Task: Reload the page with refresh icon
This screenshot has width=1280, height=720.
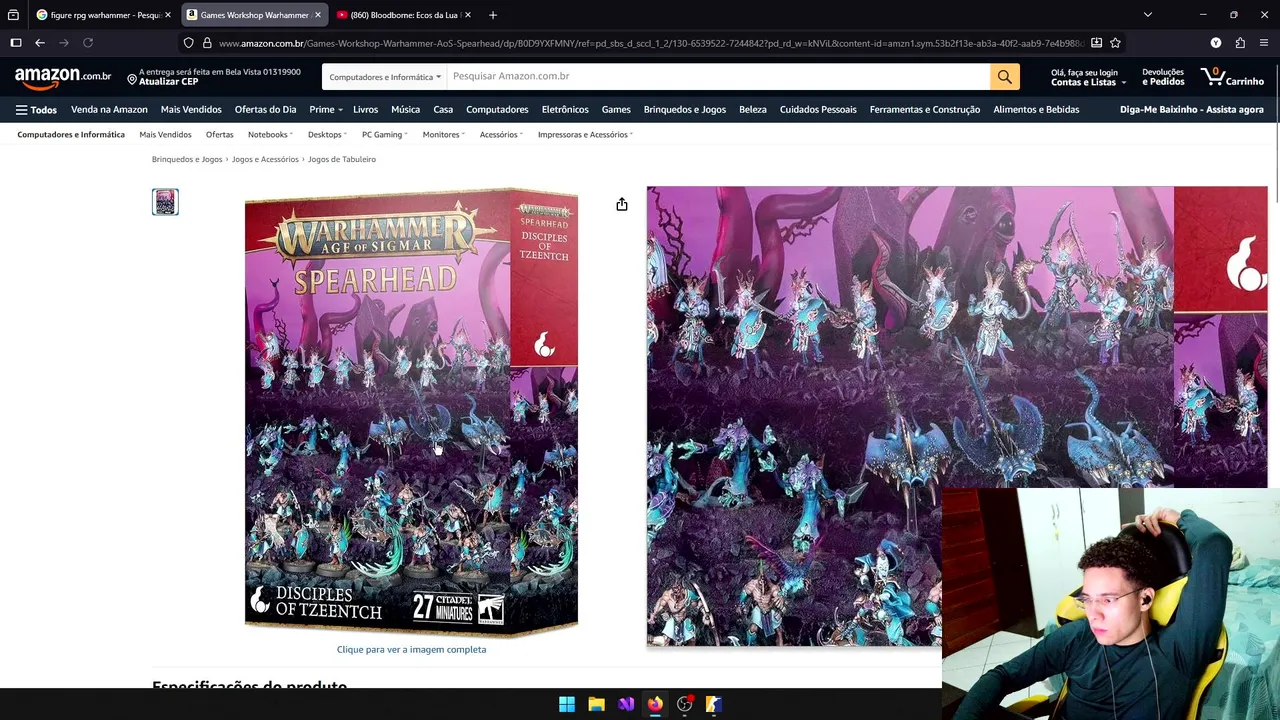Action: (88, 43)
